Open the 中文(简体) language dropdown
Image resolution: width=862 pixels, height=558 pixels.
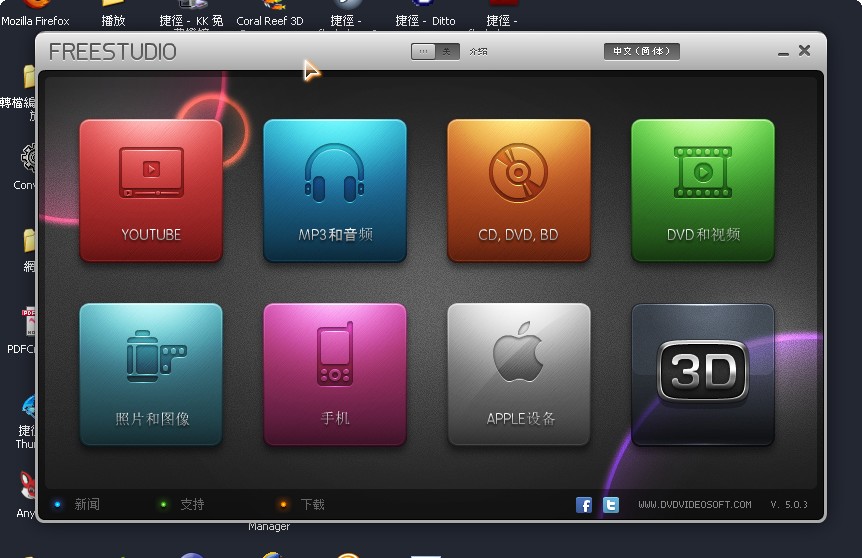642,51
